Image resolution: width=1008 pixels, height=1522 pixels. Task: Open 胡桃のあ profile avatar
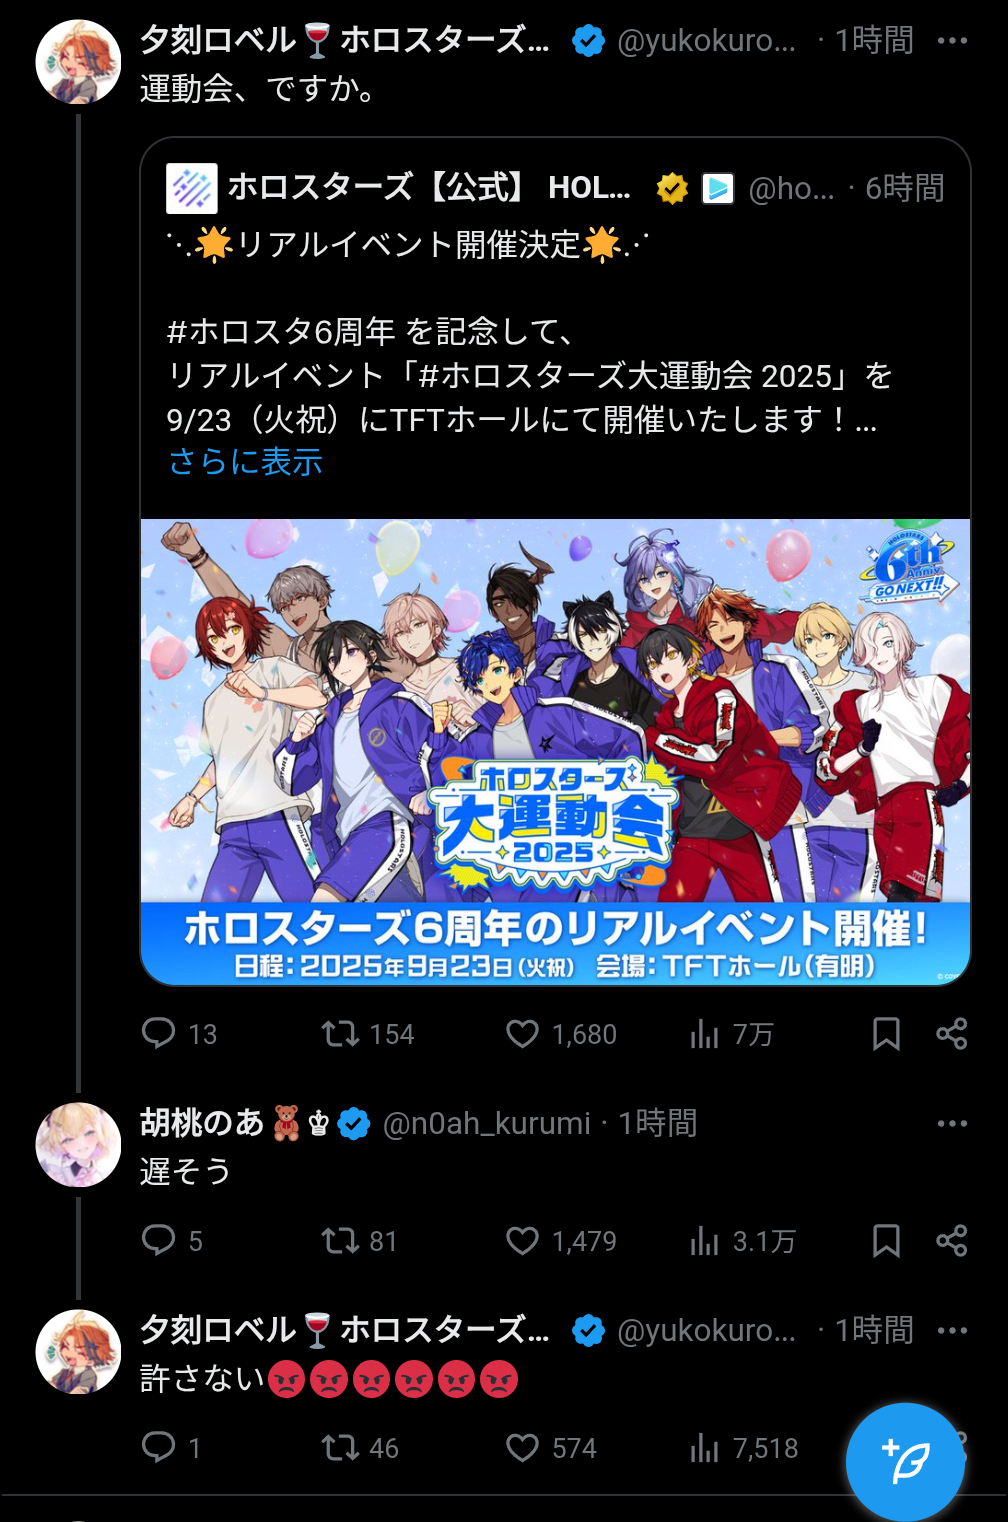(78, 1145)
